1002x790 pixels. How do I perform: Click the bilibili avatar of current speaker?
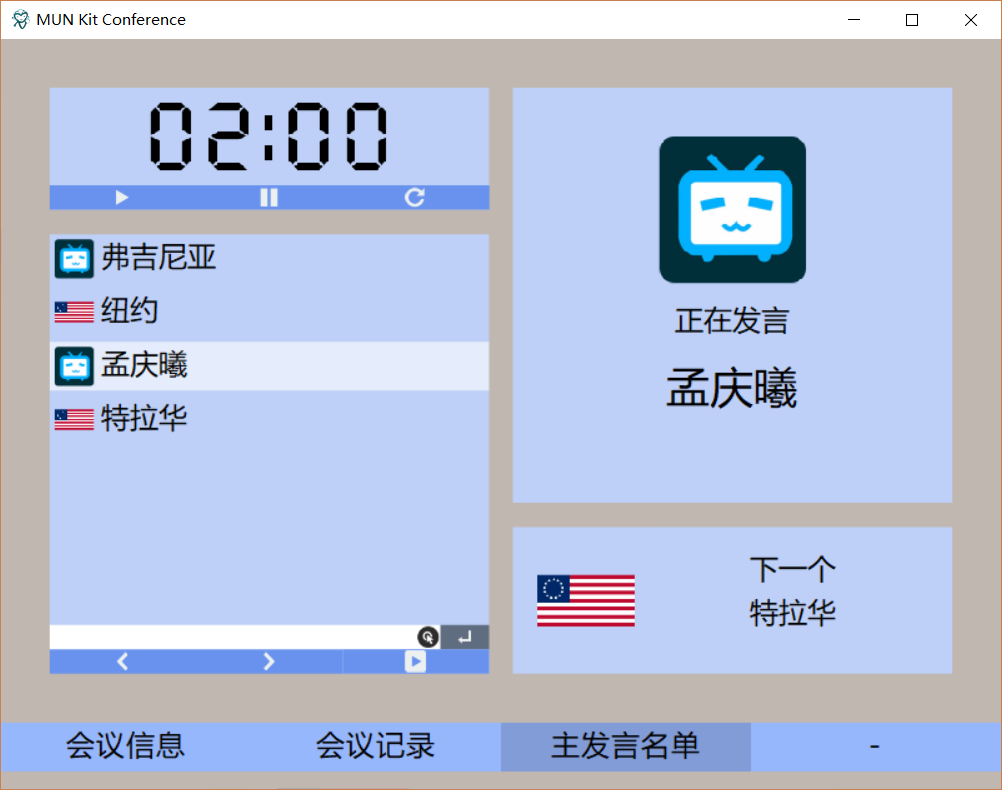(731, 208)
